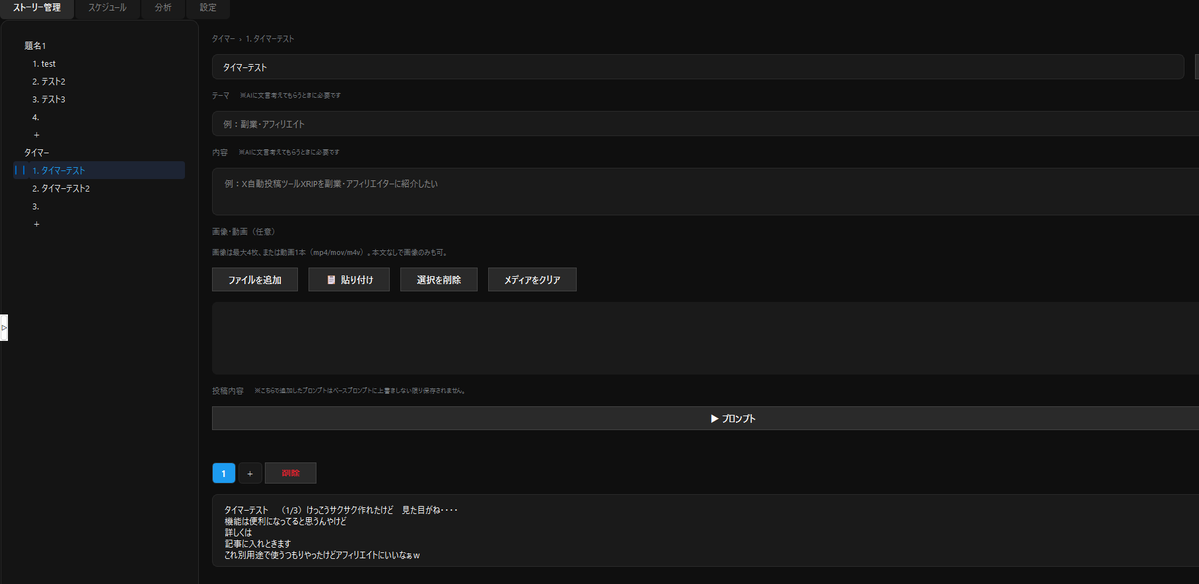The height and width of the screenshot is (584, 1199).
Task: Select the 題名1 group in the tree
Action: (x=35, y=46)
